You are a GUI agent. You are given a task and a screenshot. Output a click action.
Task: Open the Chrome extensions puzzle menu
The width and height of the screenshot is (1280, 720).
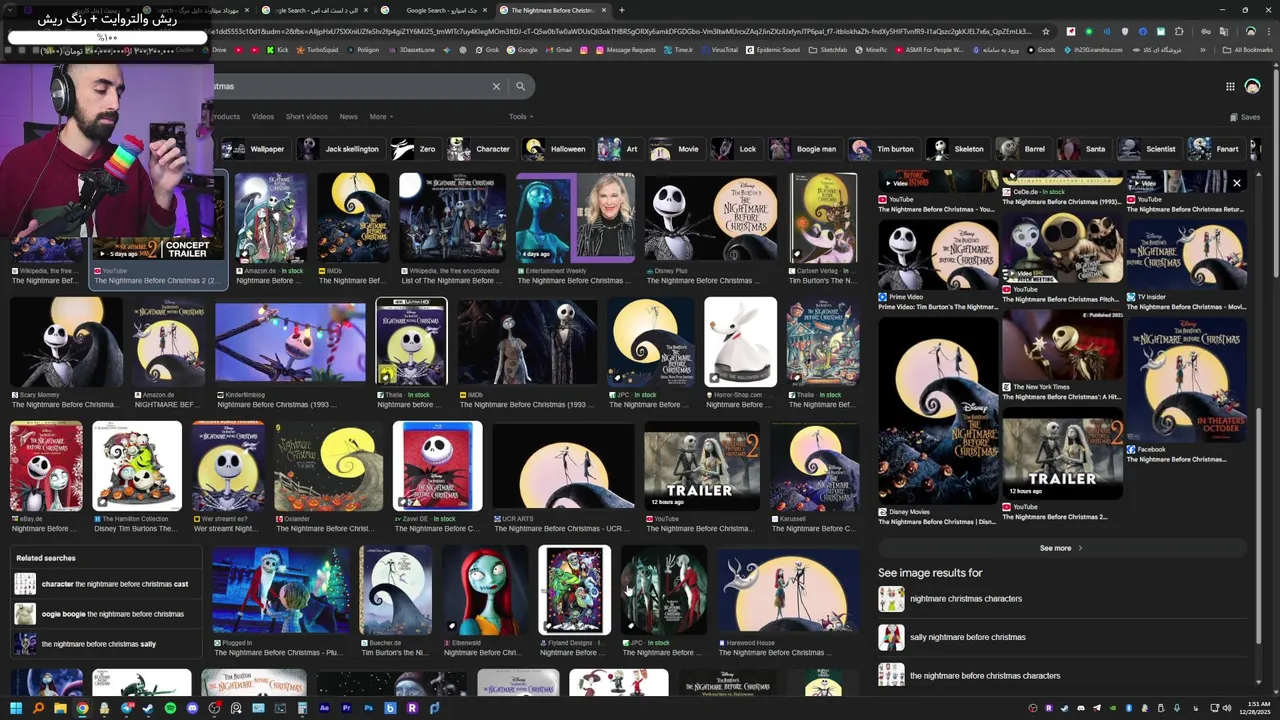1179,31
